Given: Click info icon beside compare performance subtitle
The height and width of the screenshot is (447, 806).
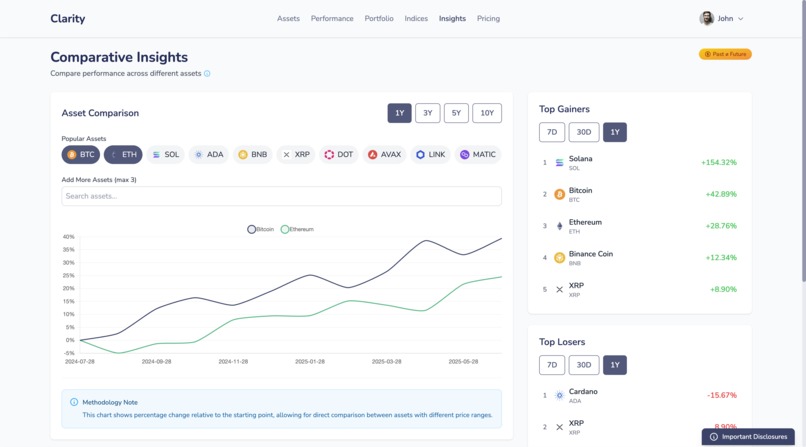Looking at the screenshot, I should click(x=207, y=73).
